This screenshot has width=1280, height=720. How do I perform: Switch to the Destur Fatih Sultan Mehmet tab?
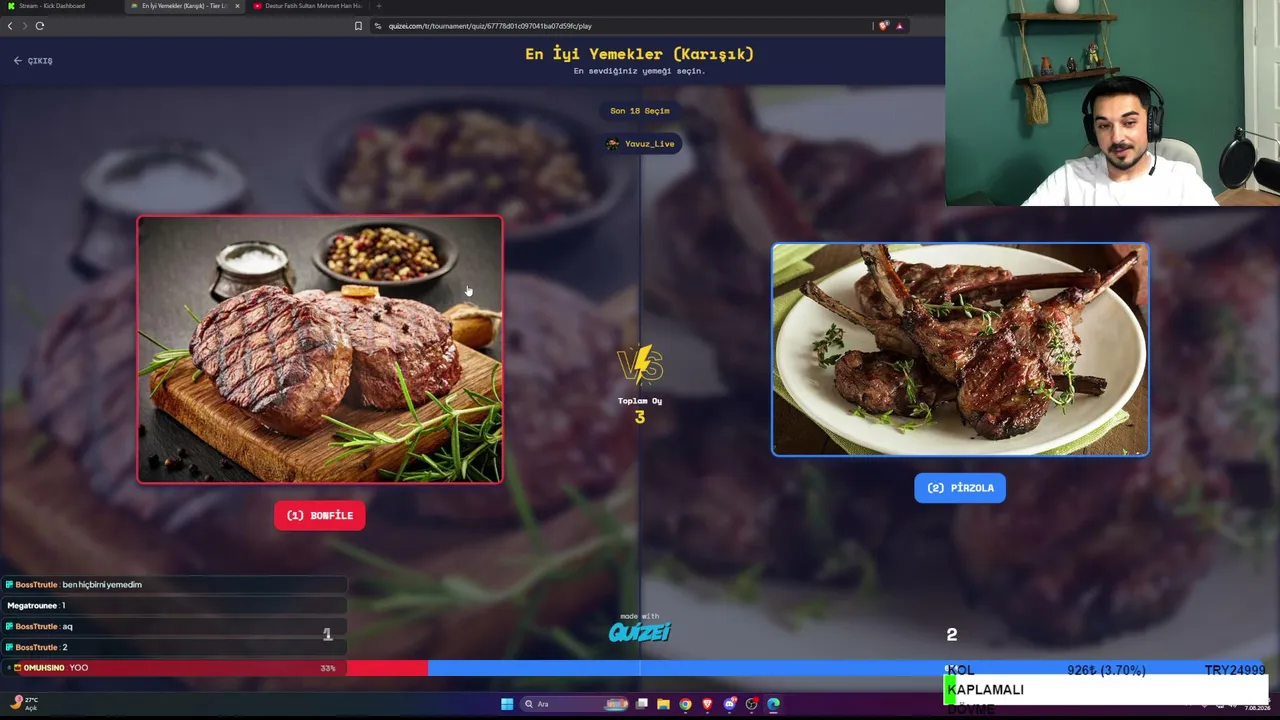click(307, 6)
